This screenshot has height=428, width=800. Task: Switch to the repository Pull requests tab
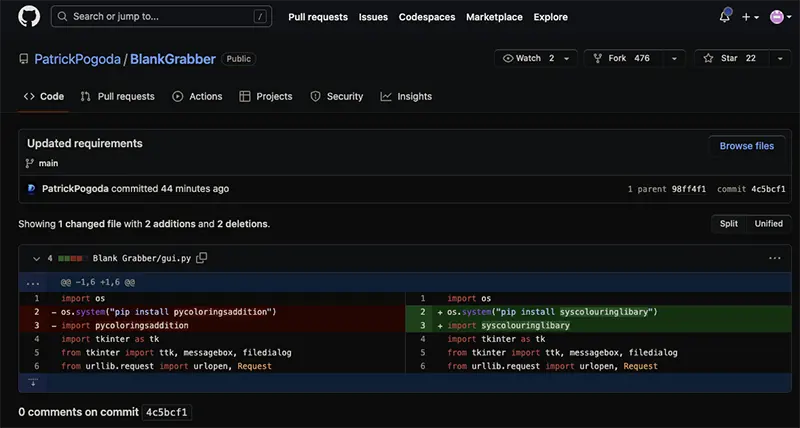click(118, 96)
